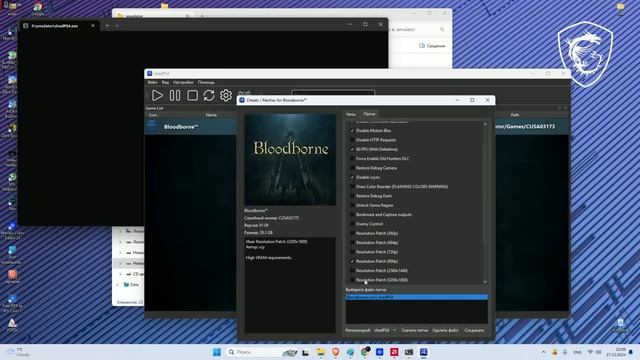Open Chrome from the taskbar
The height and width of the screenshot is (360, 640).
364,352
